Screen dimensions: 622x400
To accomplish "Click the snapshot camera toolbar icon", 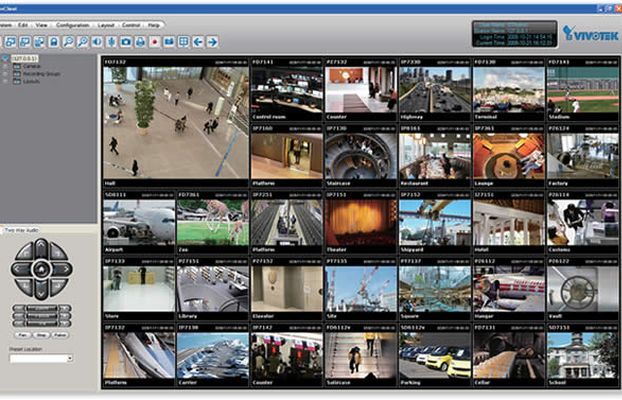I will tap(126, 42).
